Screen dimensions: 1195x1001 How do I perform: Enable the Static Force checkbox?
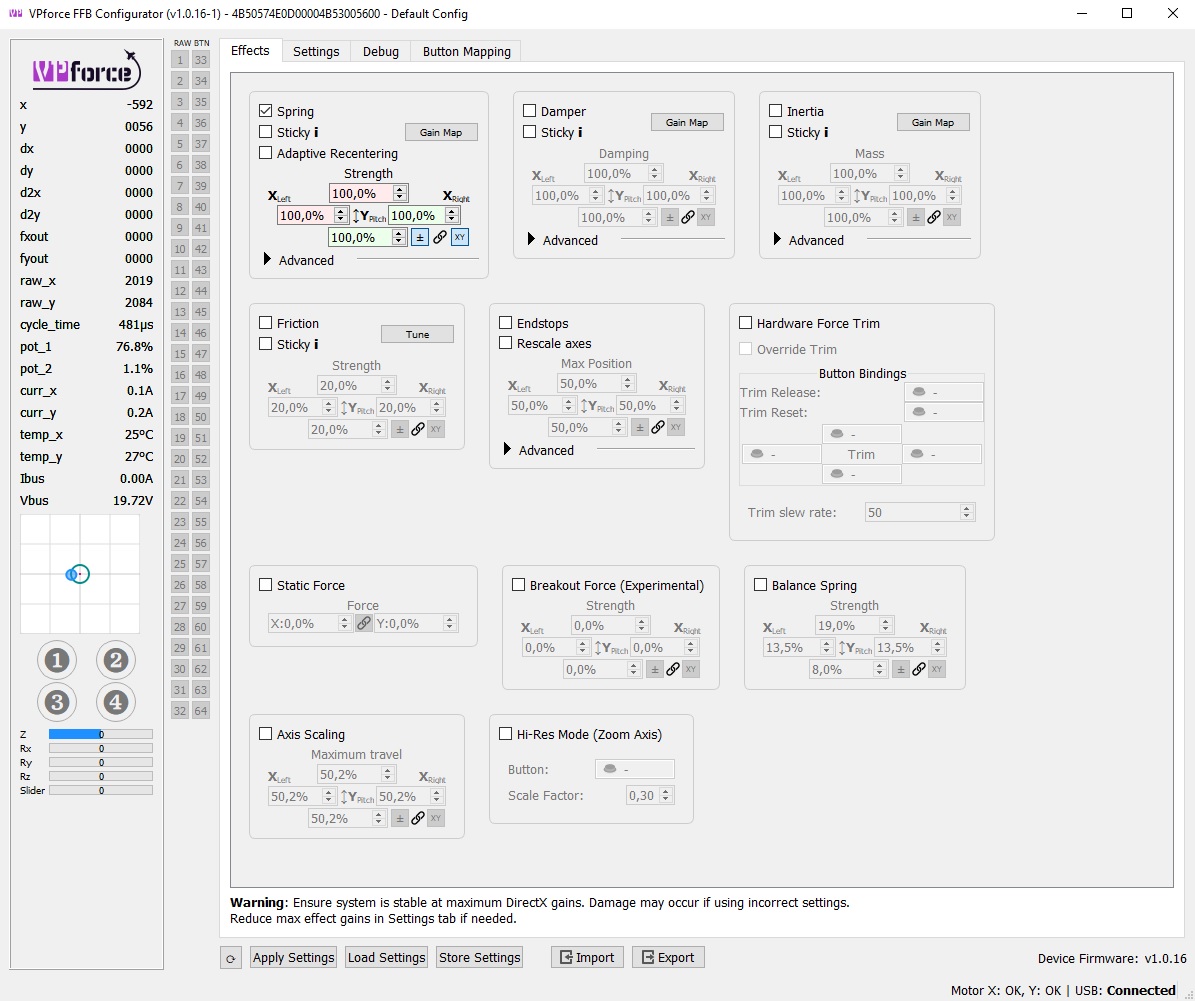265,585
